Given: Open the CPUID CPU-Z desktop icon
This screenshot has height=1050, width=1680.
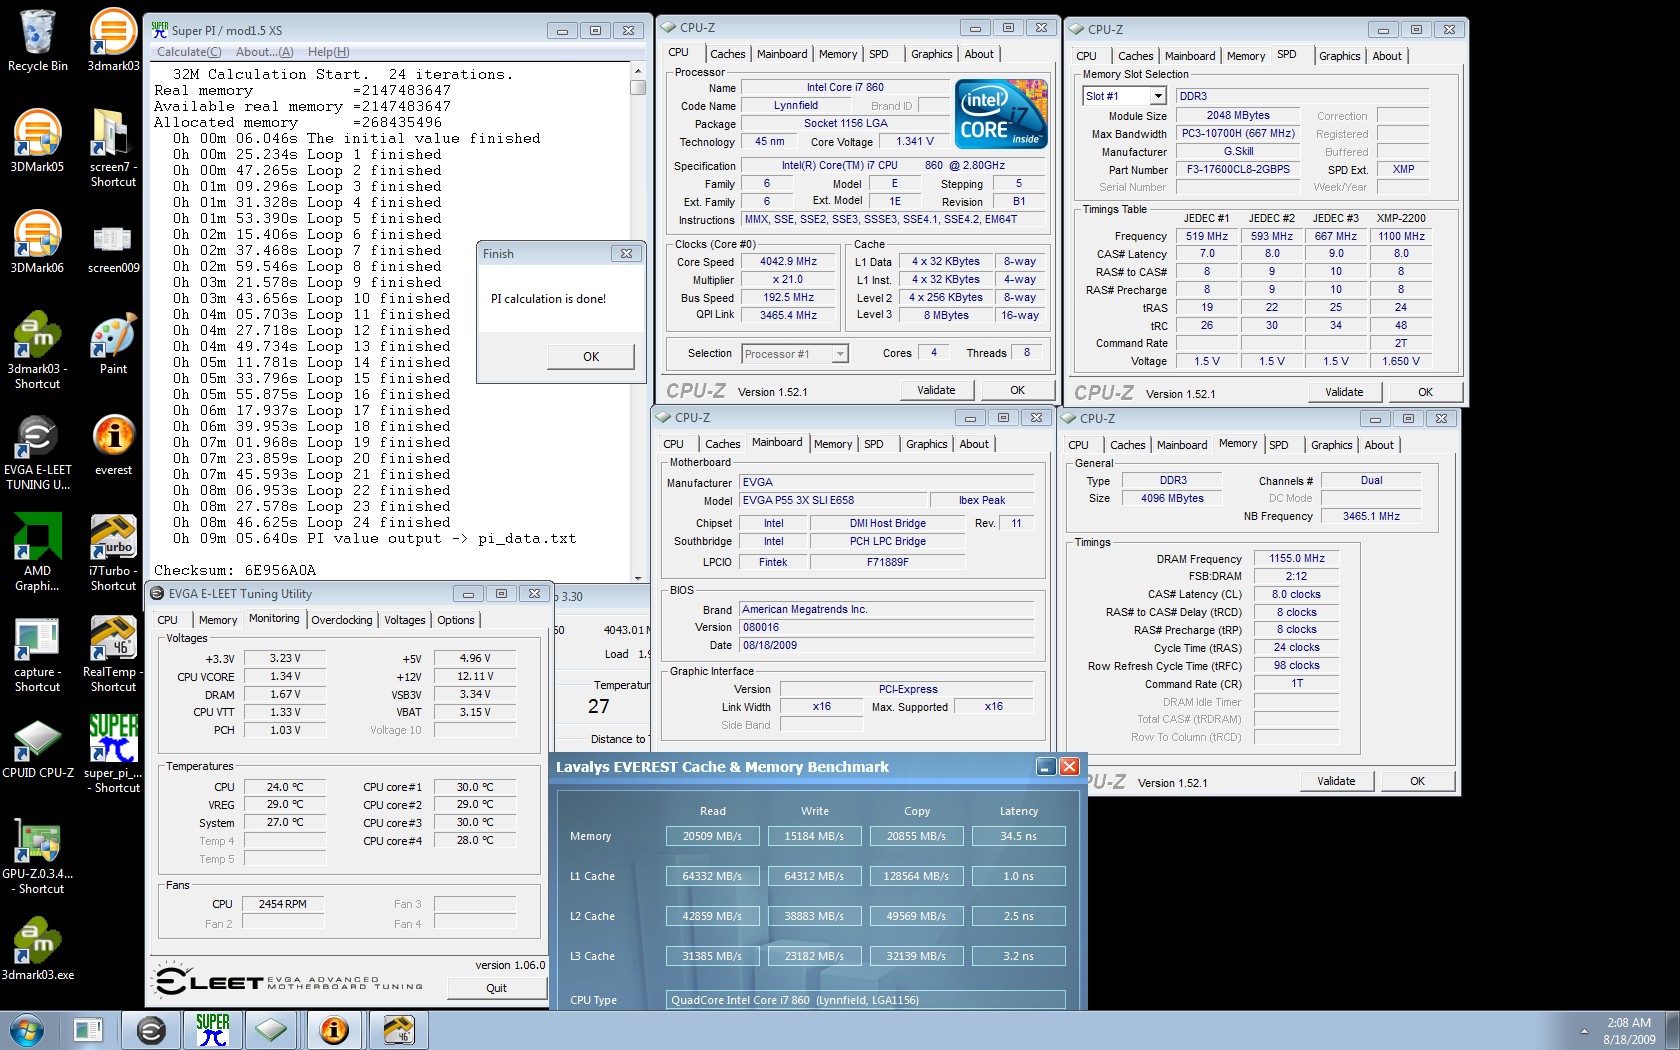Looking at the screenshot, I should pos(37,747).
